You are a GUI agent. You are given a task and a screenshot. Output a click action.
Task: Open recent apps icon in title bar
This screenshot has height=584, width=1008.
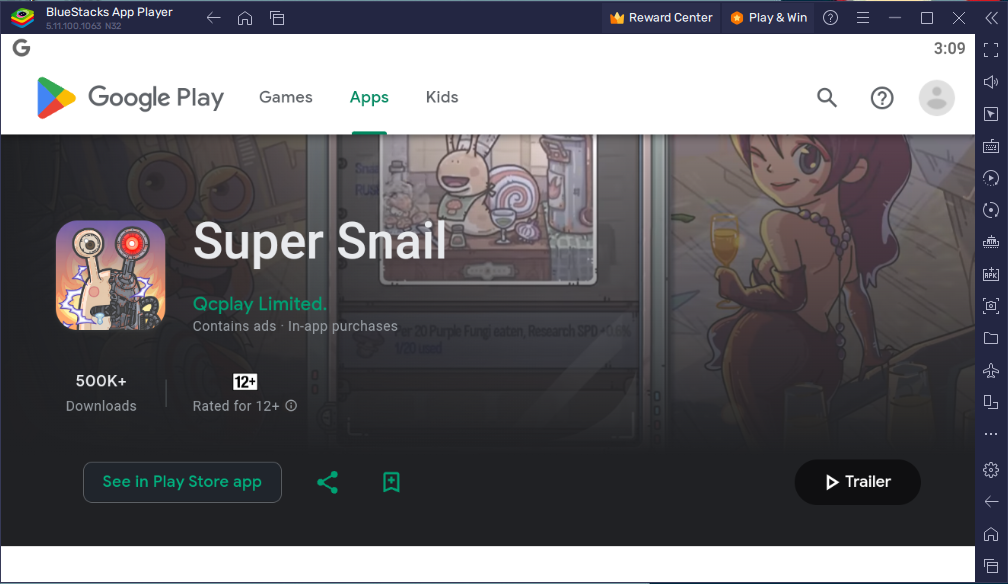click(277, 18)
